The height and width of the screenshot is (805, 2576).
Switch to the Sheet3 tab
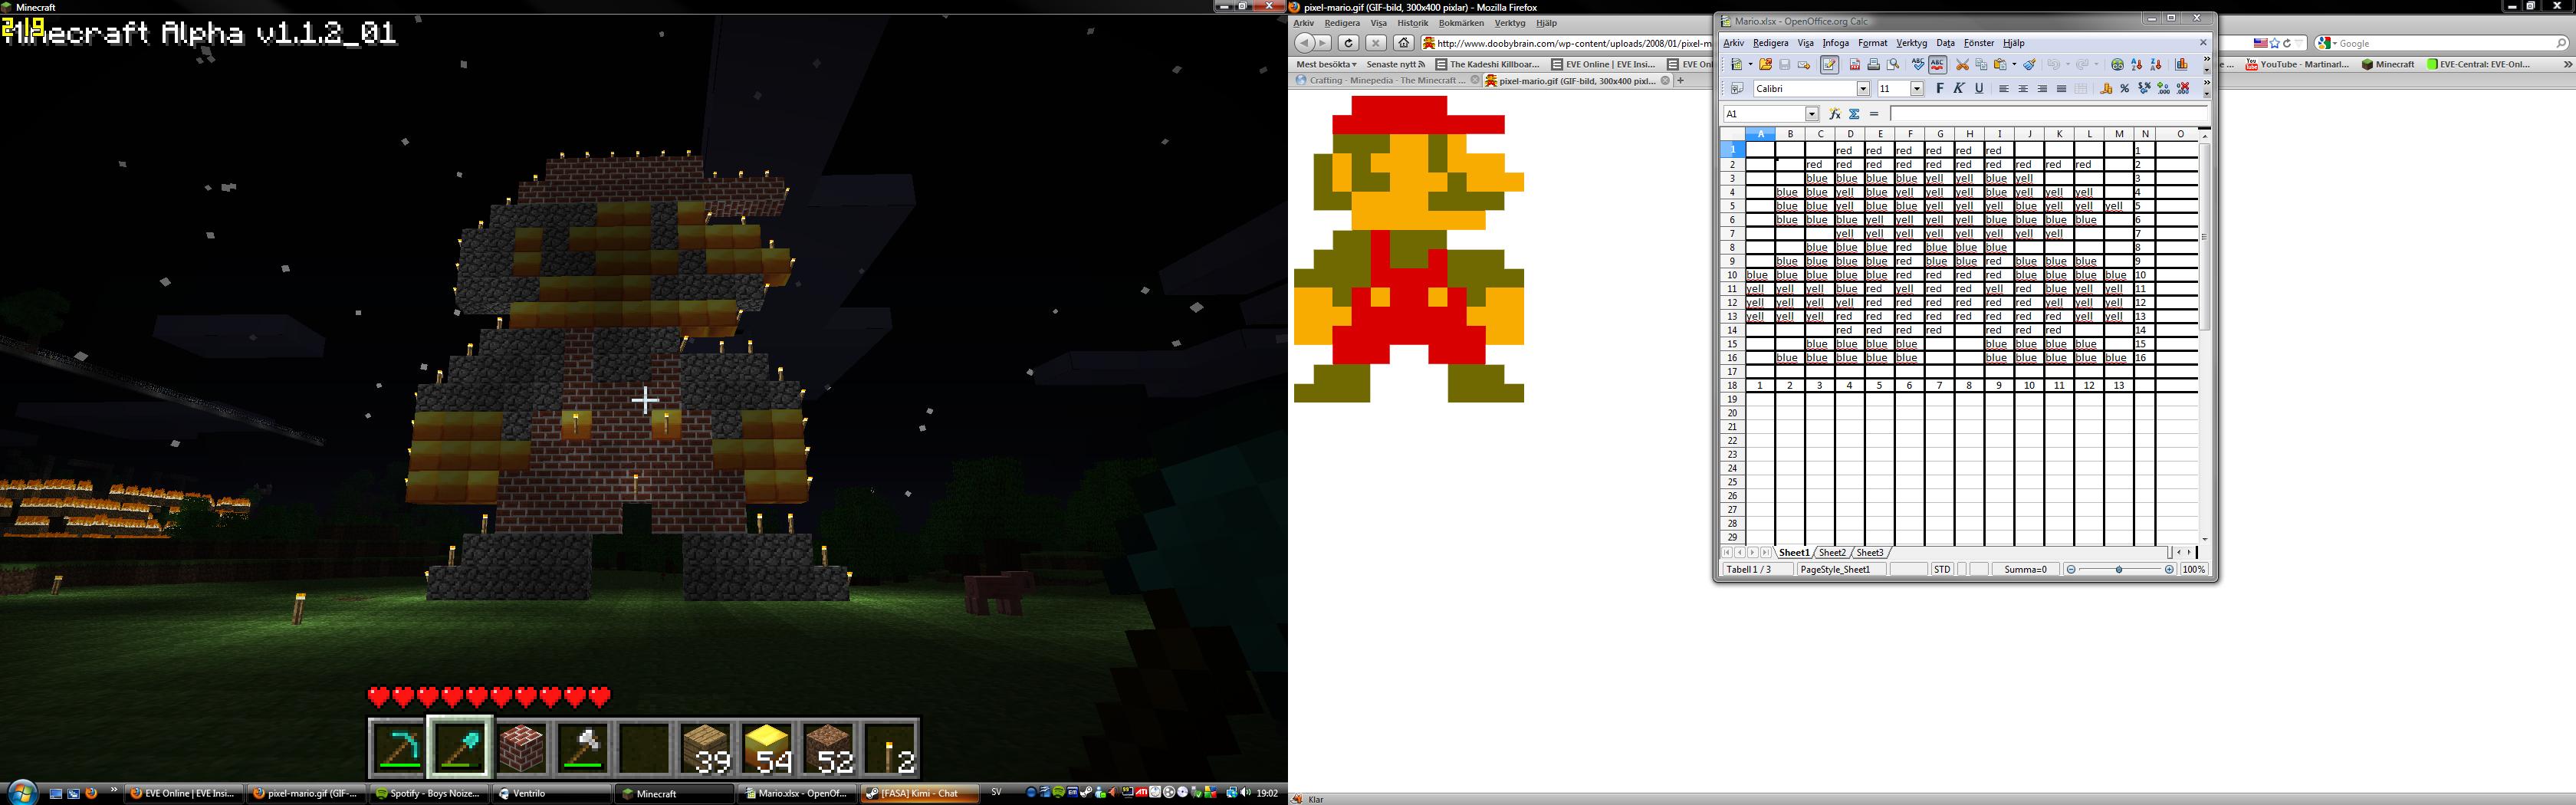[1869, 553]
